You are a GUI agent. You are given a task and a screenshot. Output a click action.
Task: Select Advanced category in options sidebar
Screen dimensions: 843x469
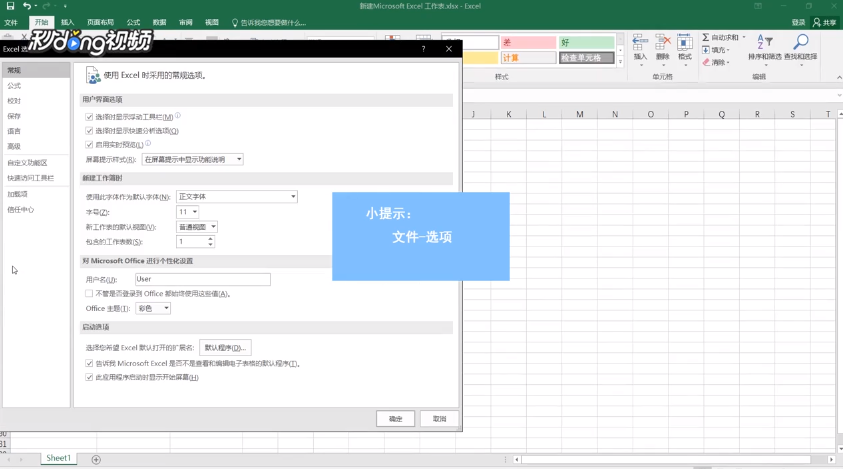click(36, 146)
